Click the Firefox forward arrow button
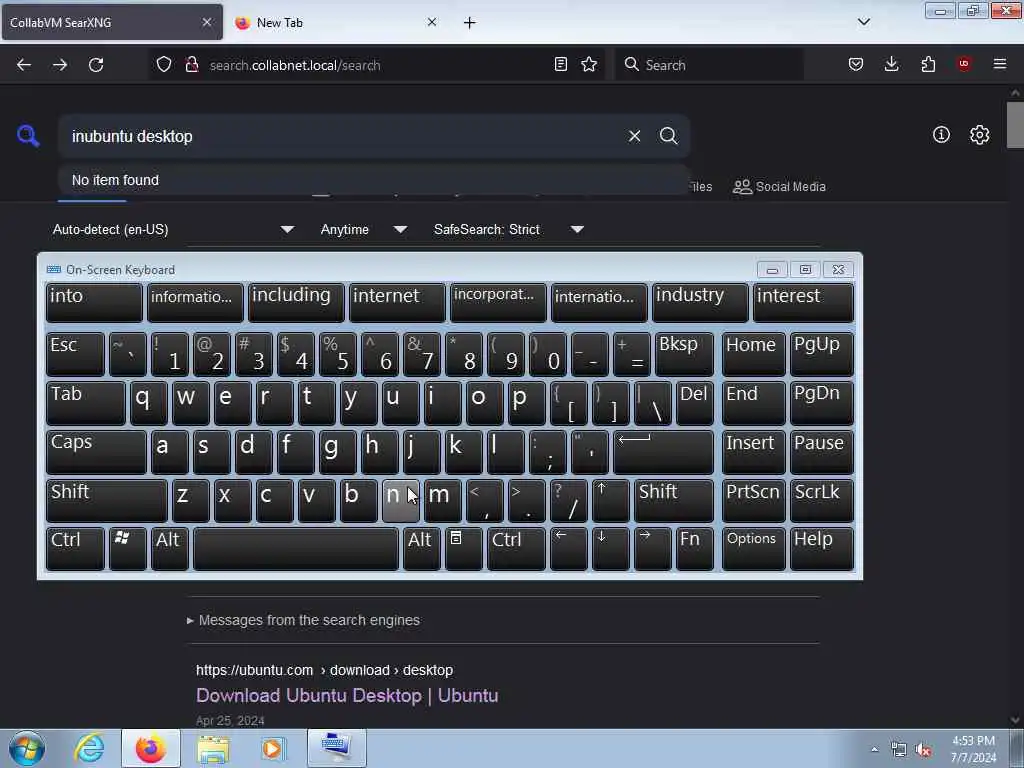Screen dimensions: 1024x768 [59, 65]
